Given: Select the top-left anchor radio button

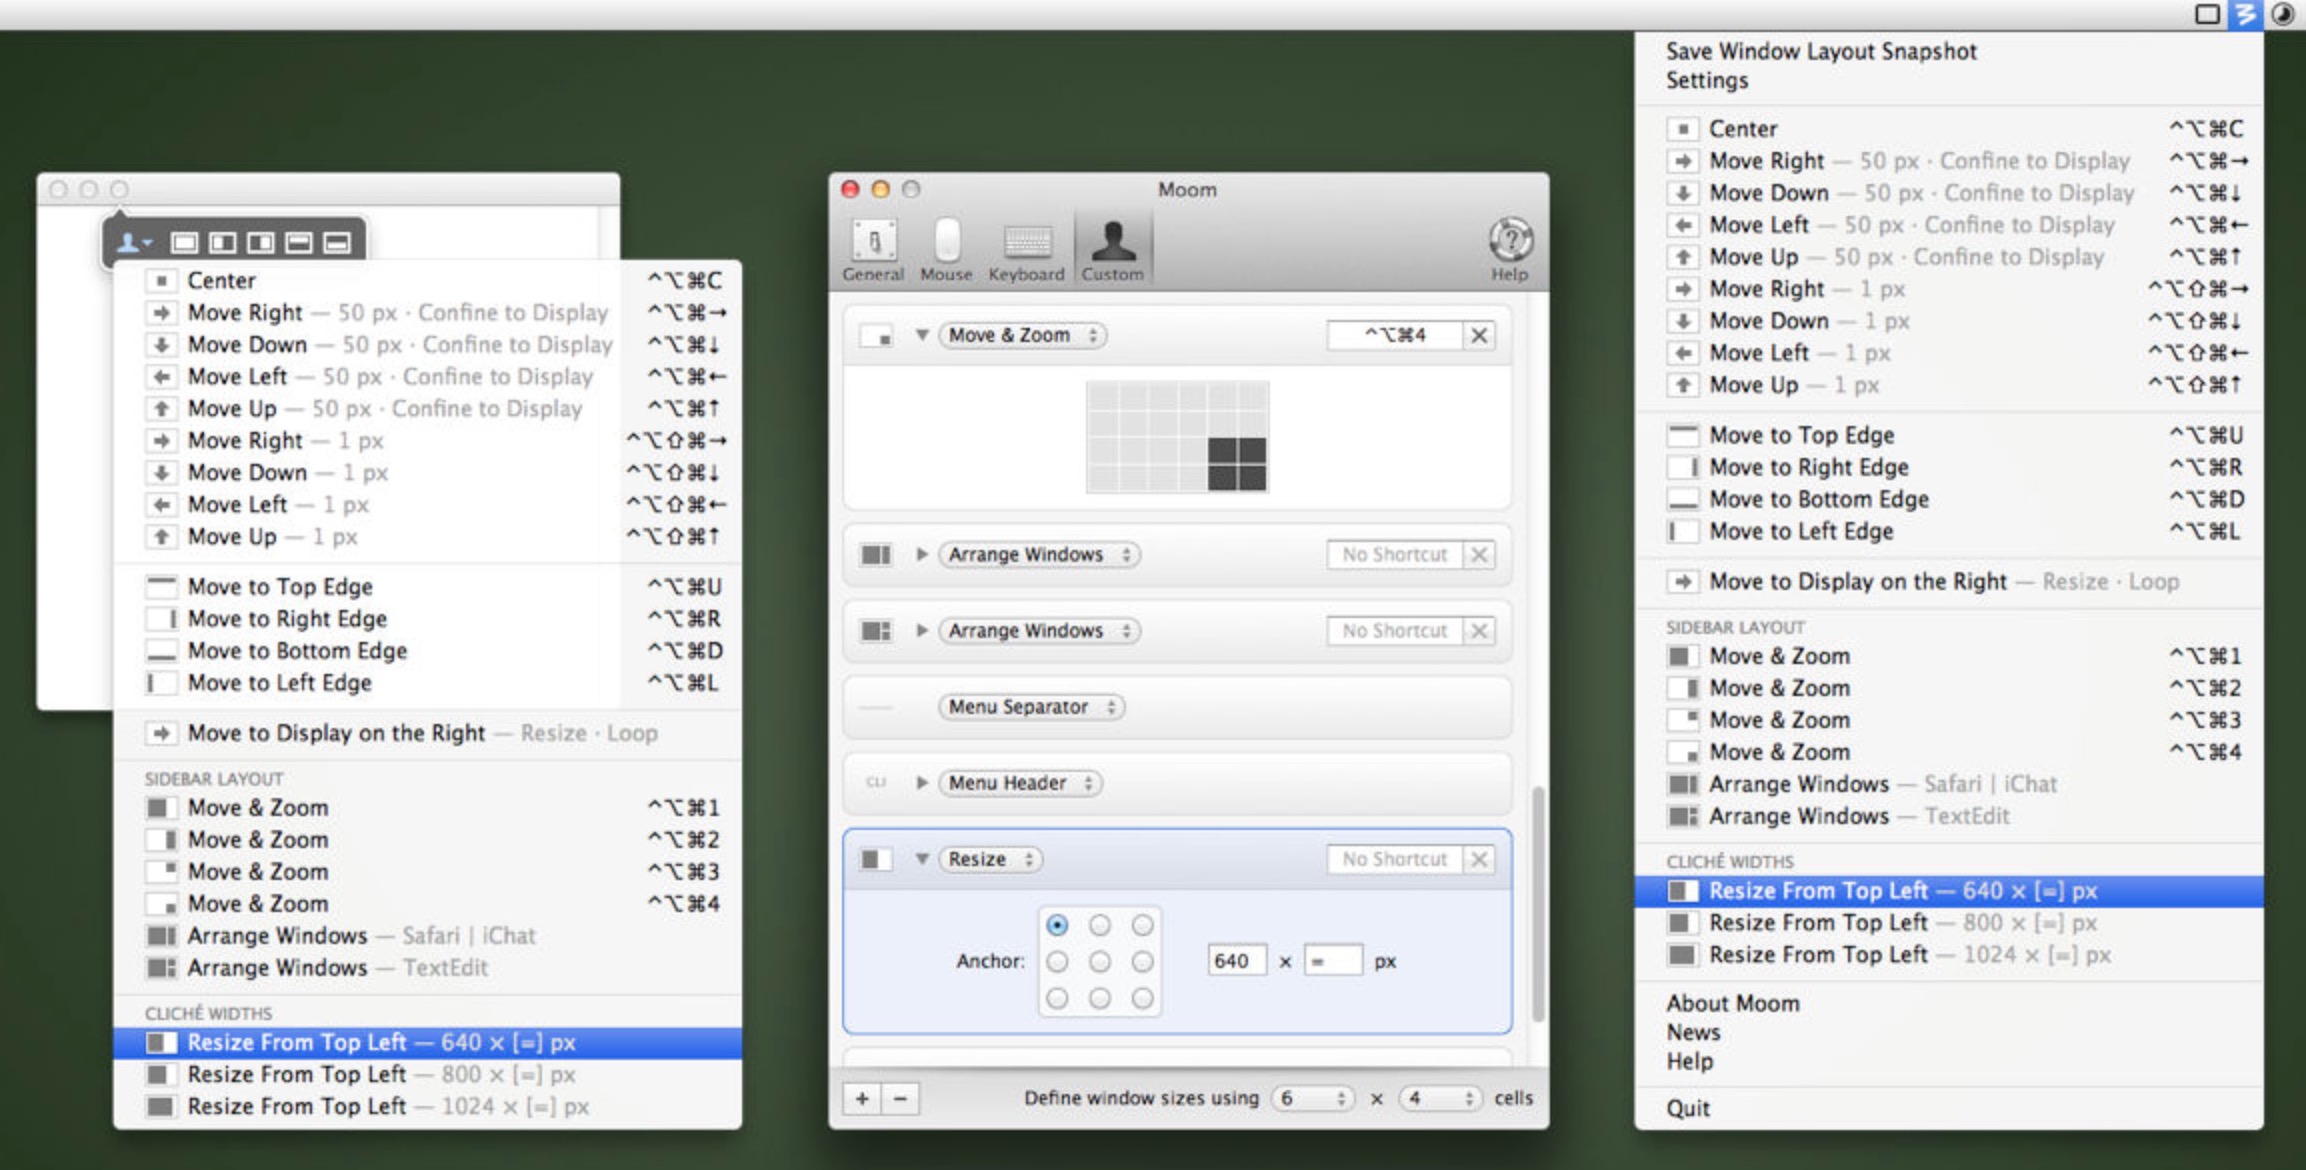Looking at the screenshot, I should click(x=1057, y=925).
